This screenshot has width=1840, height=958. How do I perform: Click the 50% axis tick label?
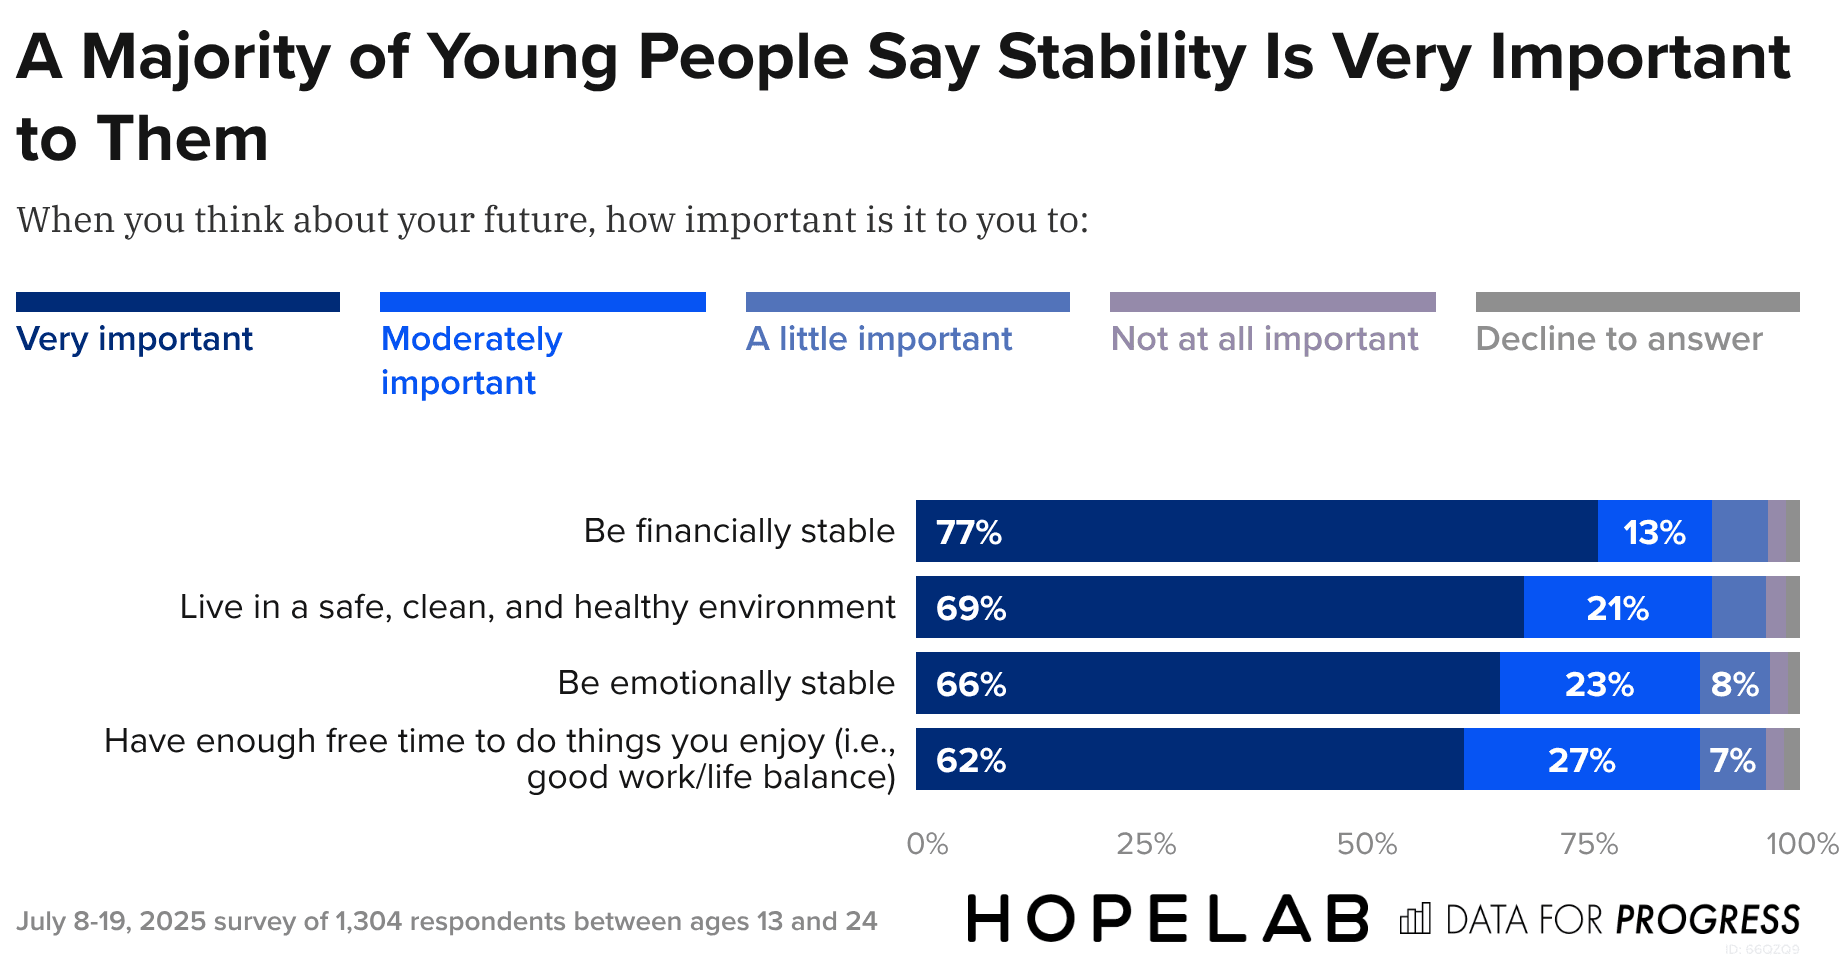(x=1367, y=844)
